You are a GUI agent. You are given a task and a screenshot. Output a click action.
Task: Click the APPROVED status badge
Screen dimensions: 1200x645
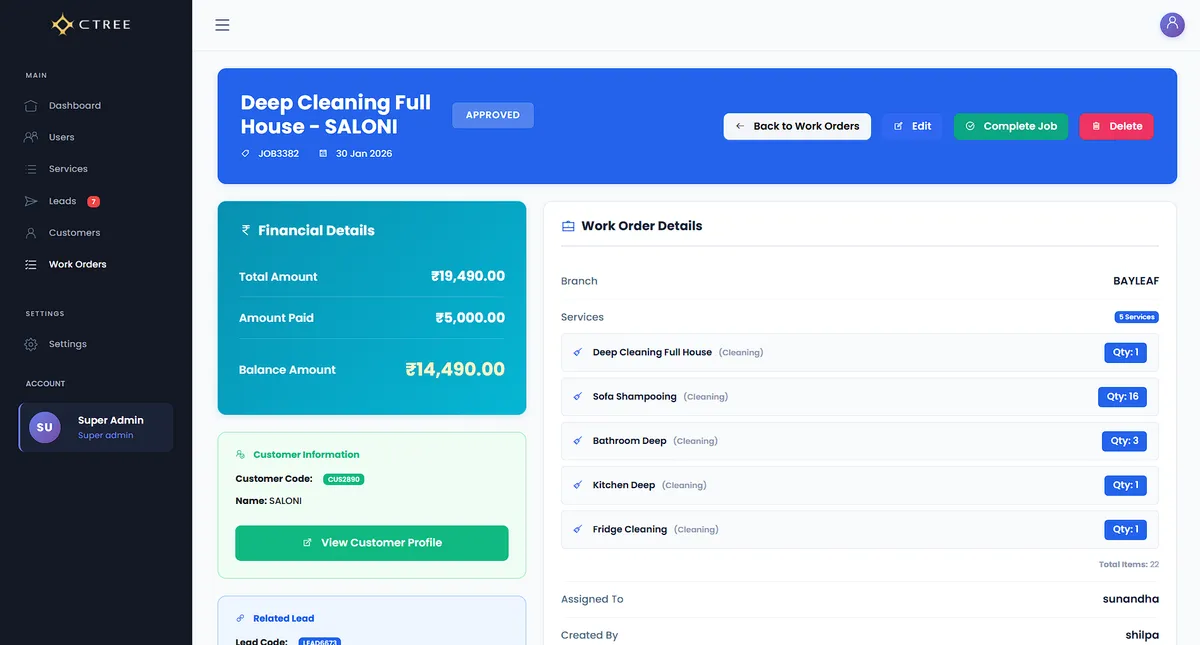[493, 115]
